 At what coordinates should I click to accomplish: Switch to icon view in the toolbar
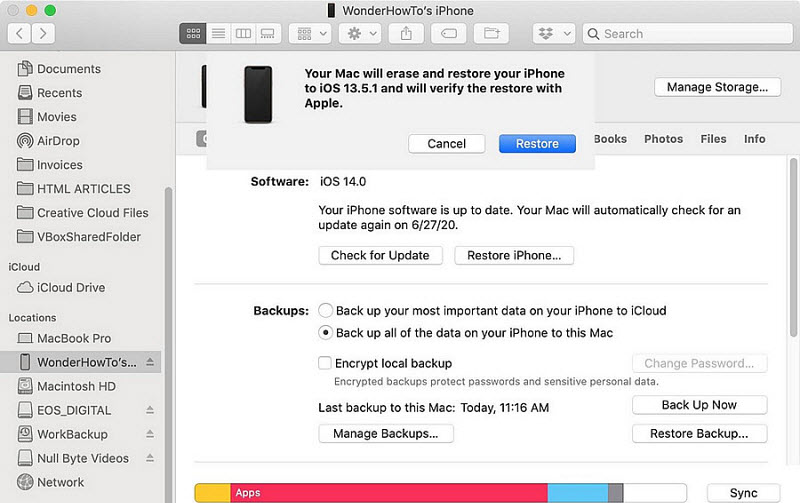(193, 34)
